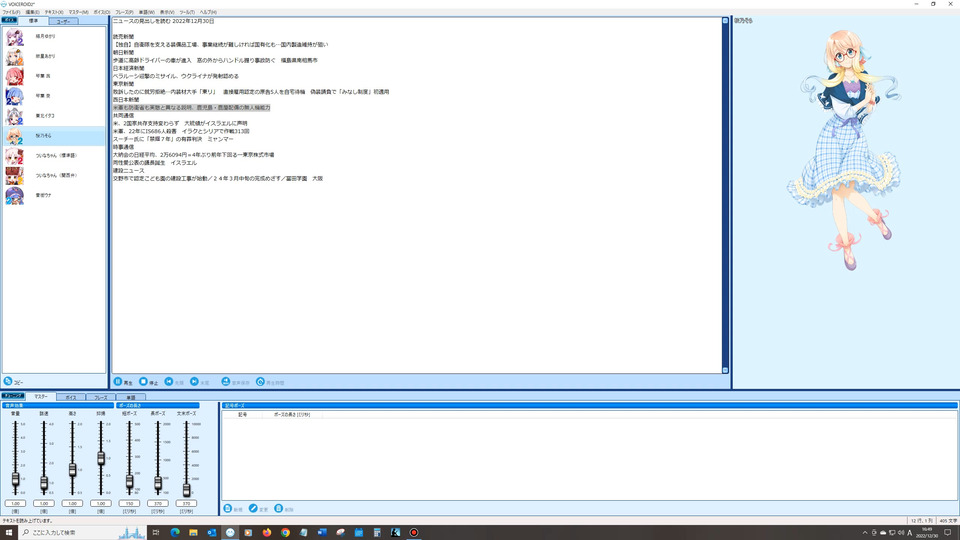Open Microsoft Edge from the taskbar
This screenshot has height=540, width=960.
tap(174, 533)
